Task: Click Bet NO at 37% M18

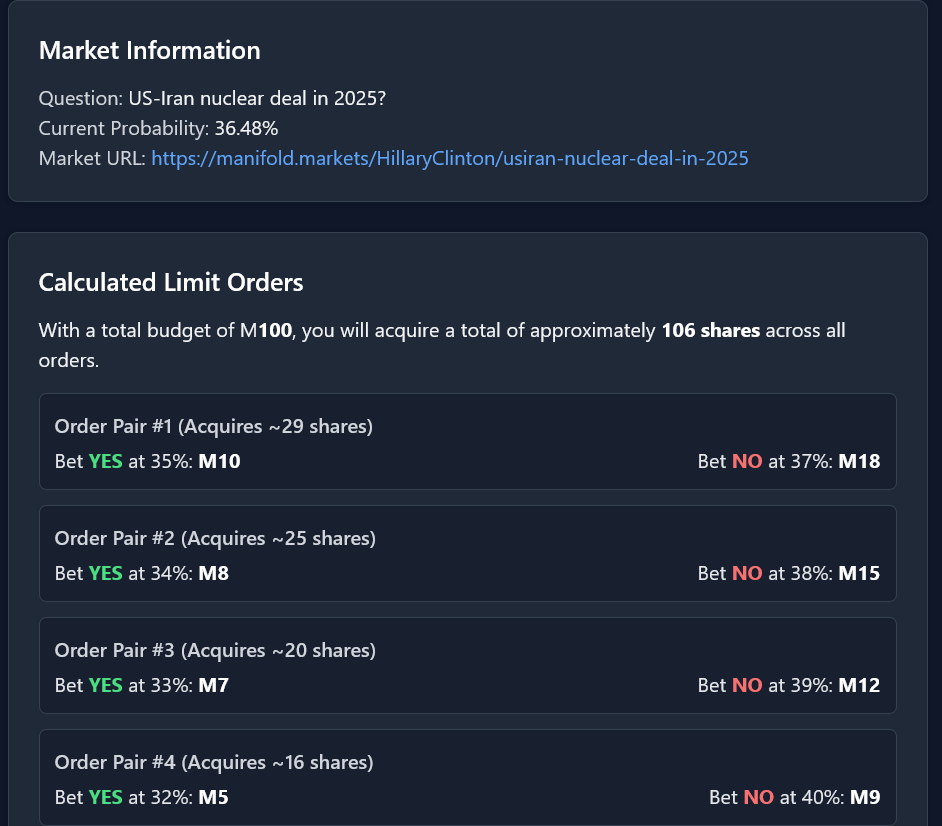Action: (x=789, y=461)
